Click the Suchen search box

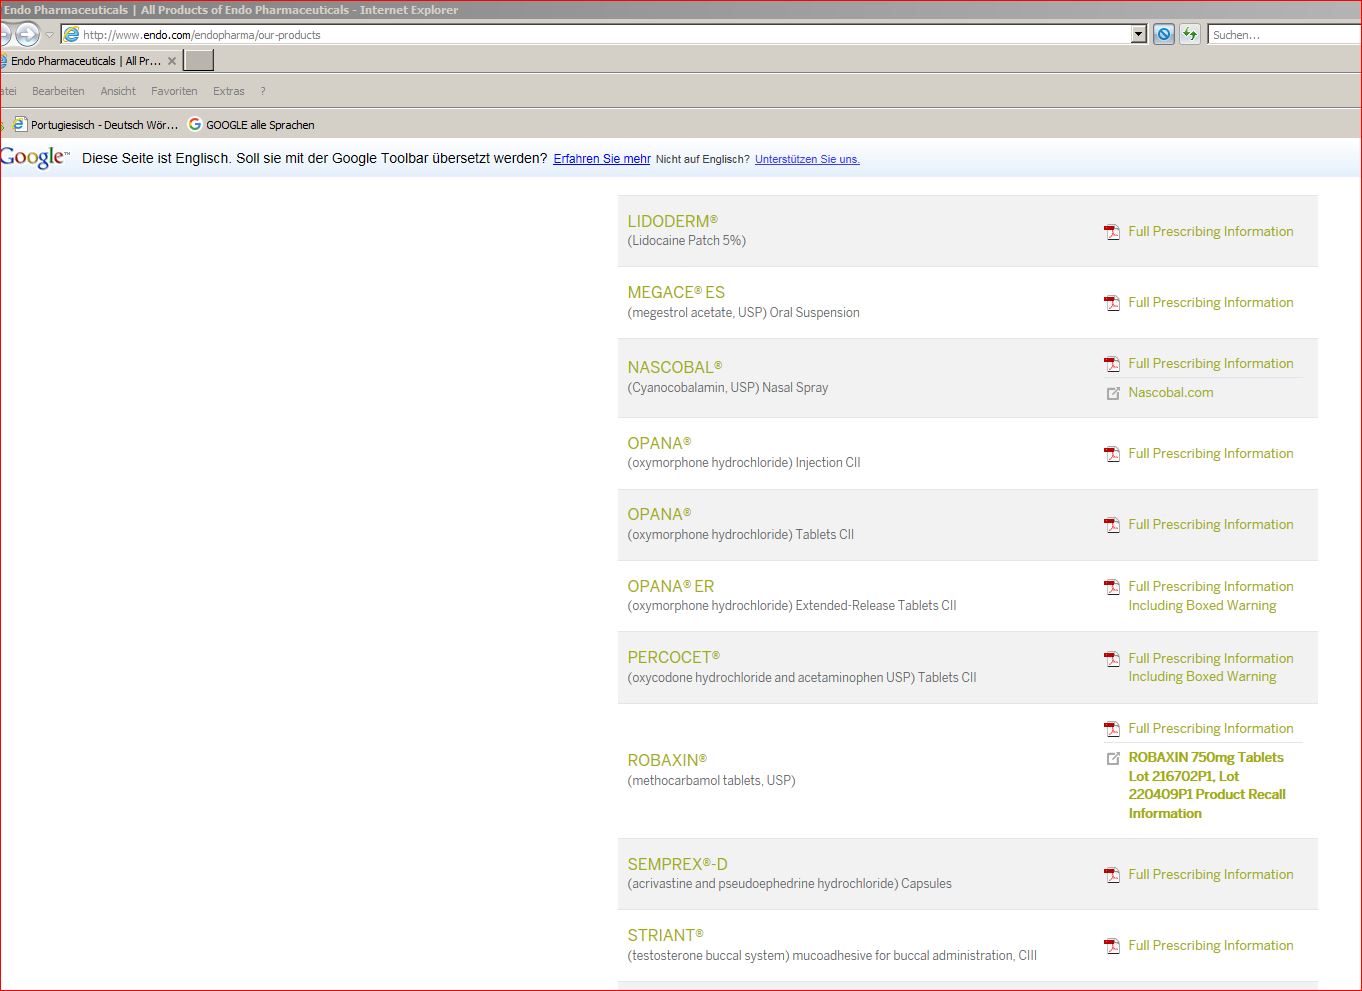(1284, 34)
